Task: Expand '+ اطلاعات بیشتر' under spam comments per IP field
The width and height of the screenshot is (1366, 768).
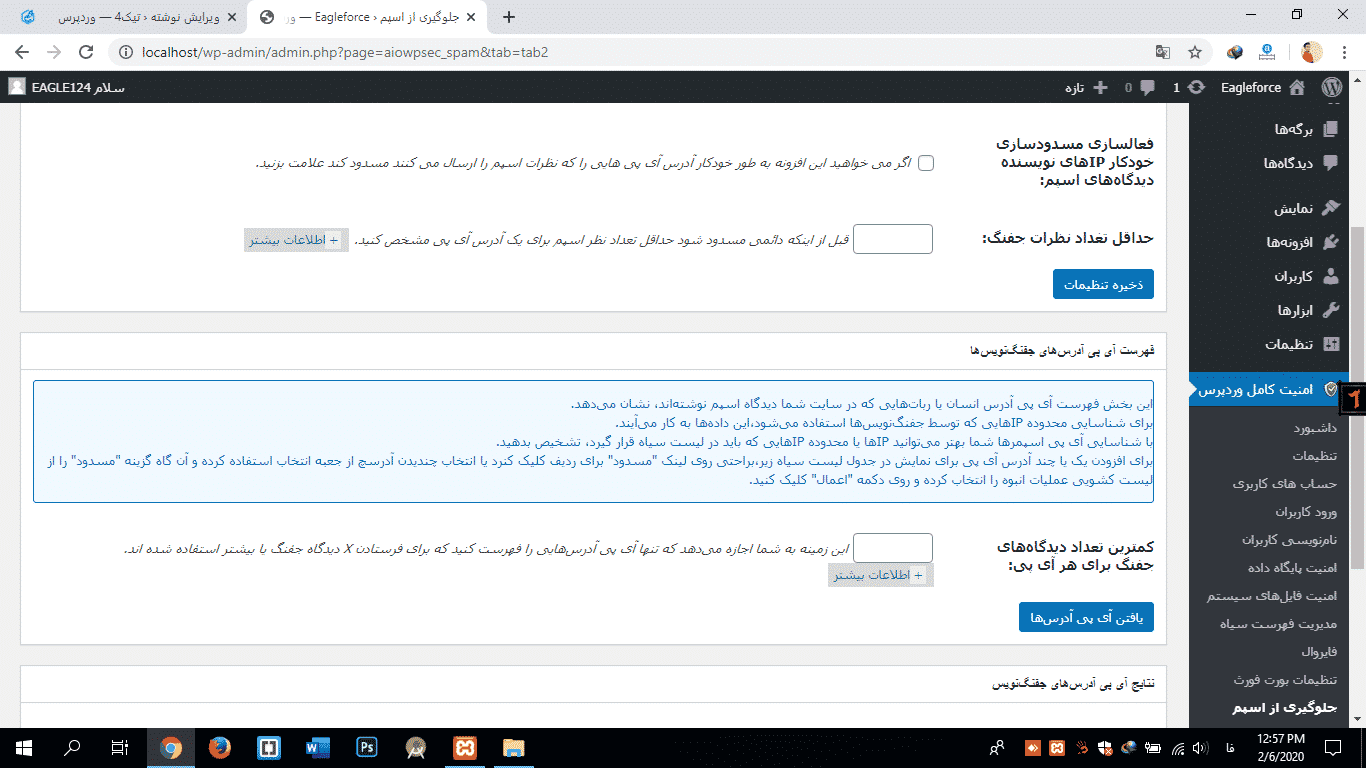Action: click(x=880, y=575)
